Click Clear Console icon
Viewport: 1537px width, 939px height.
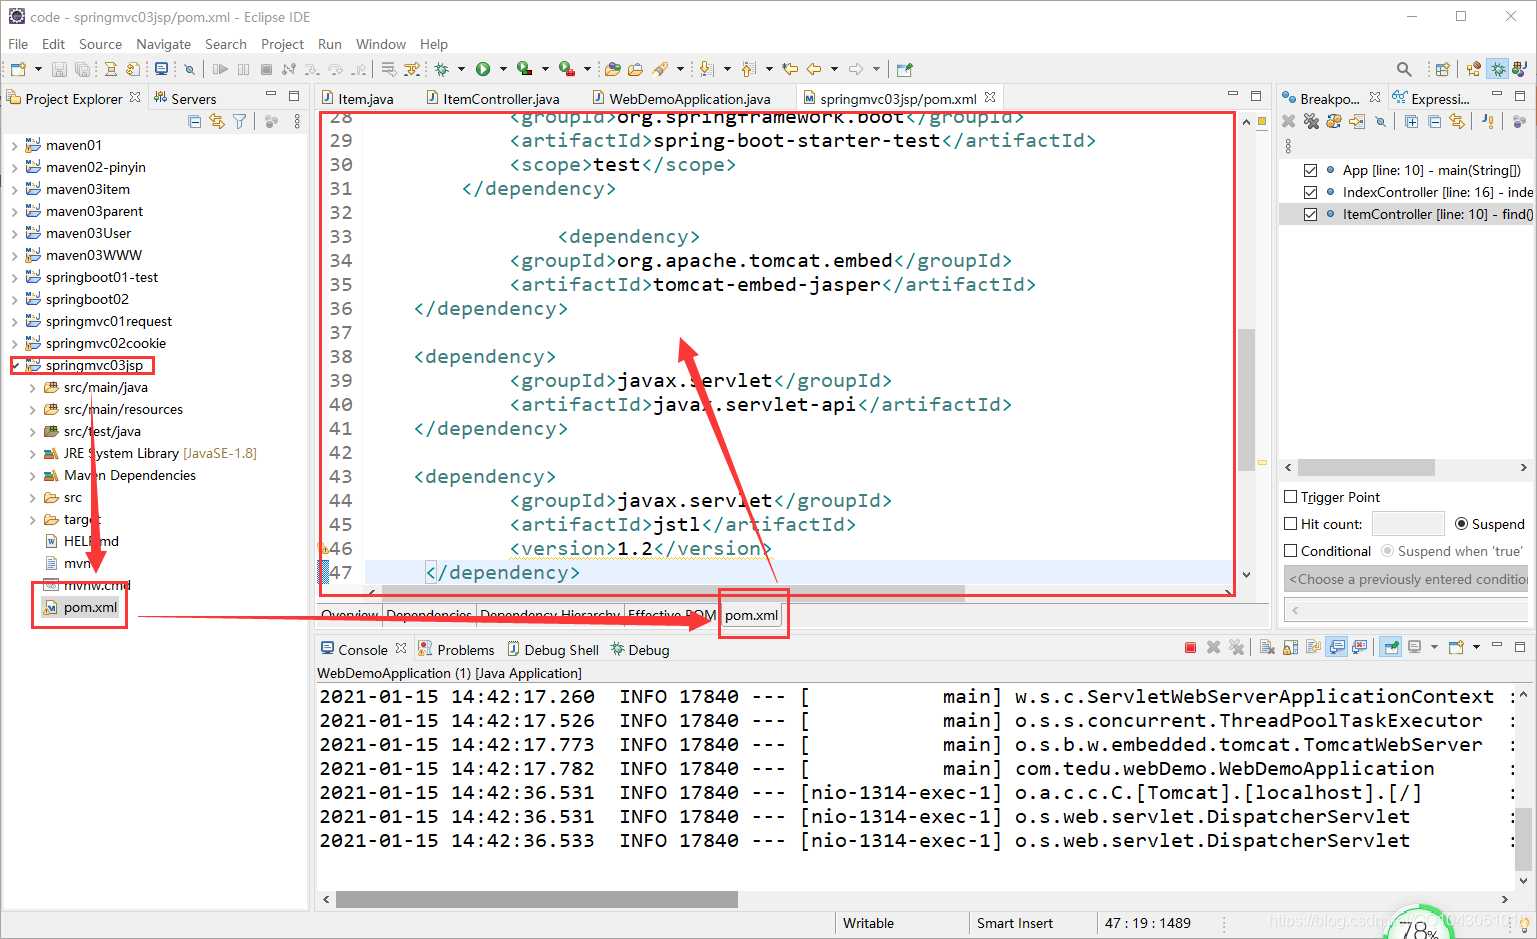click(1266, 647)
